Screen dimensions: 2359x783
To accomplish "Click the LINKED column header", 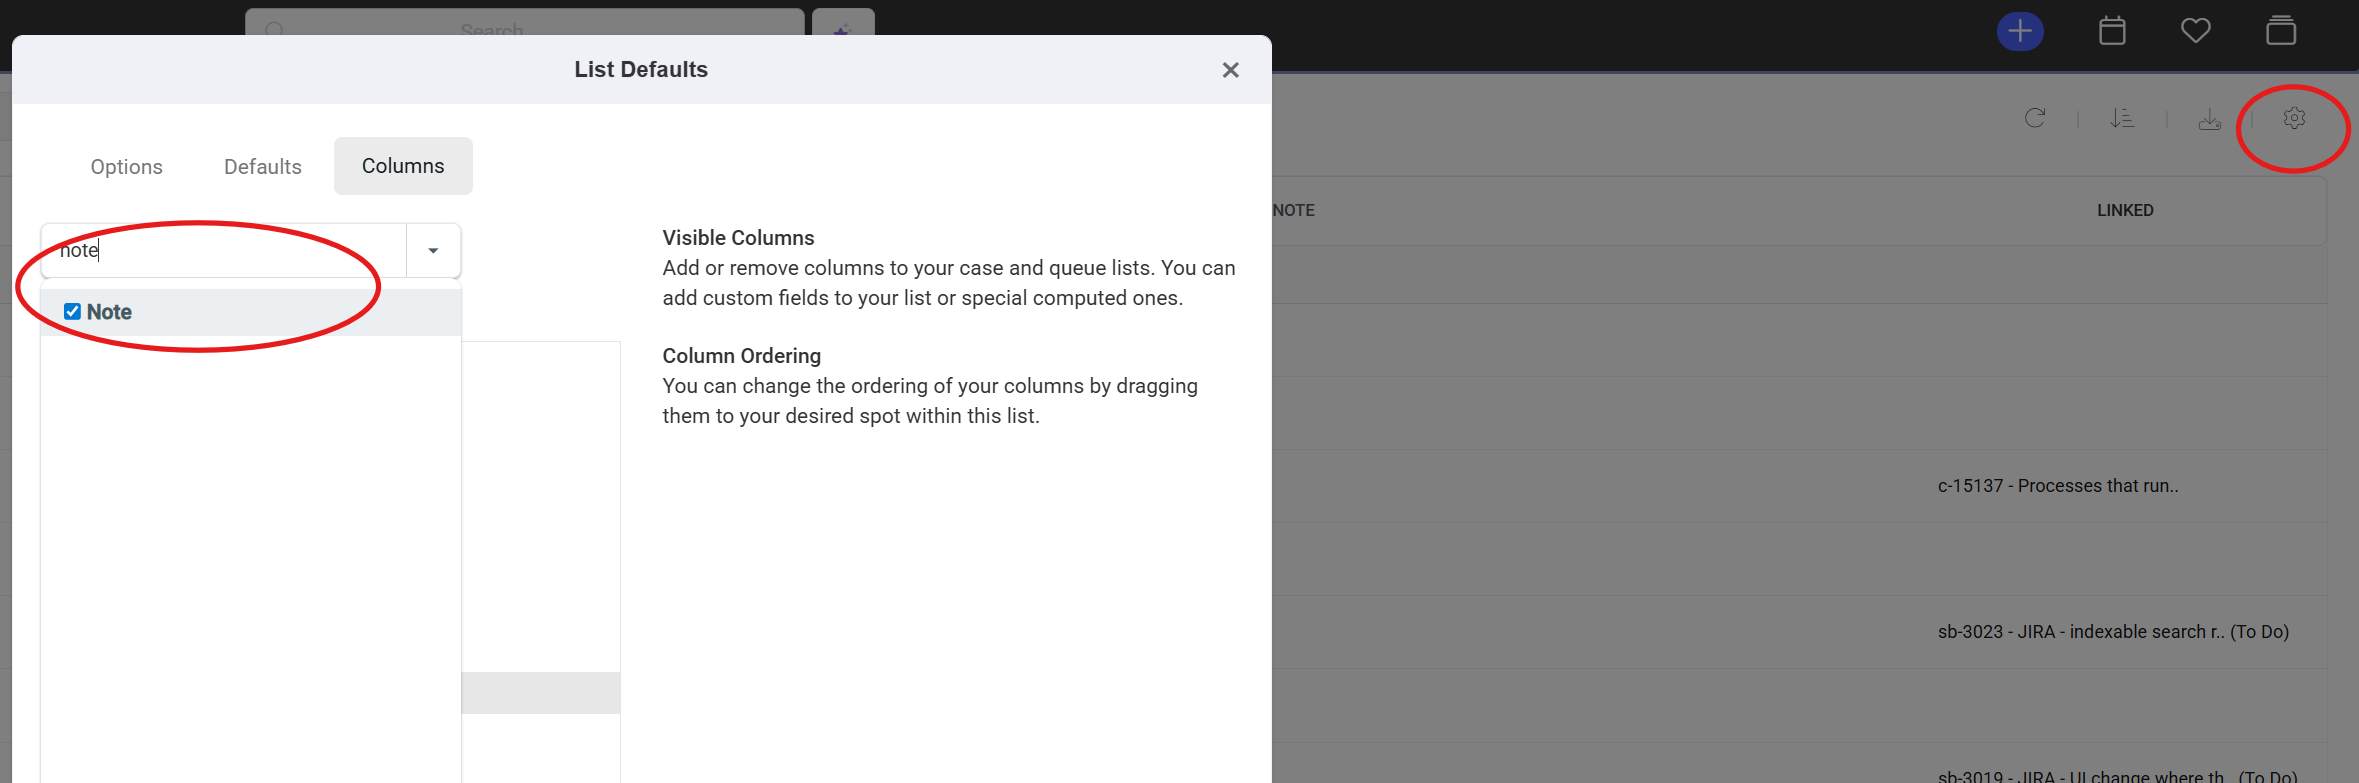I will [x=2125, y=210].
